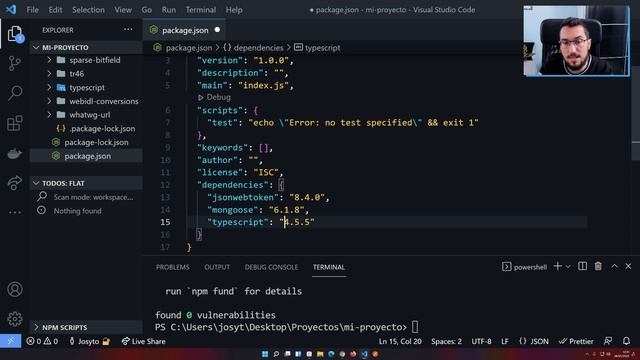The height and width of the screenshot is (360, 640).
Task: Open the Terminal menu
Action: (x=201, y=10)
